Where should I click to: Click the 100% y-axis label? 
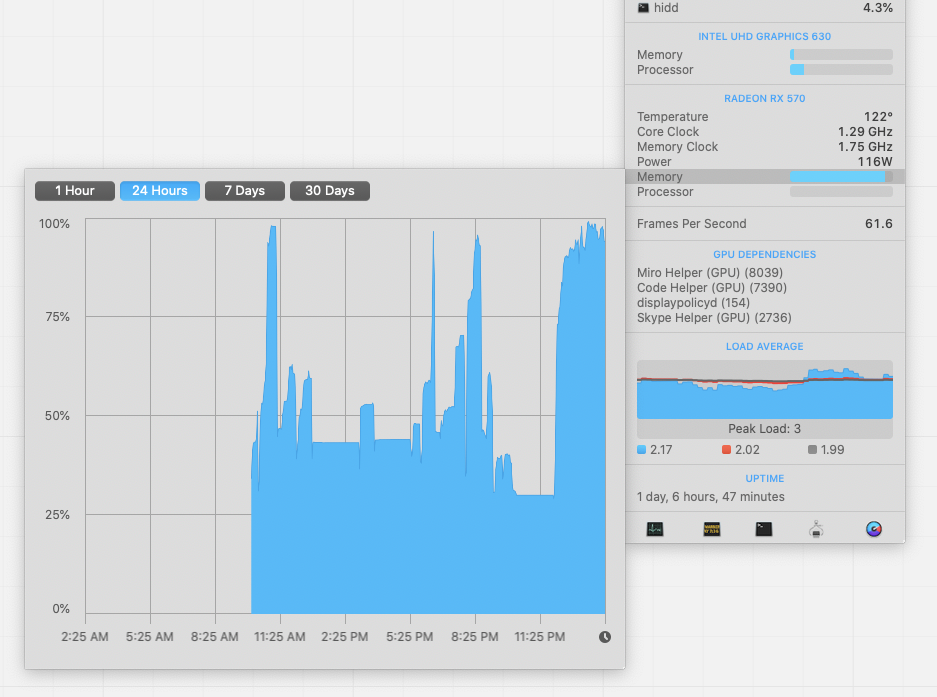pos(54,224)
